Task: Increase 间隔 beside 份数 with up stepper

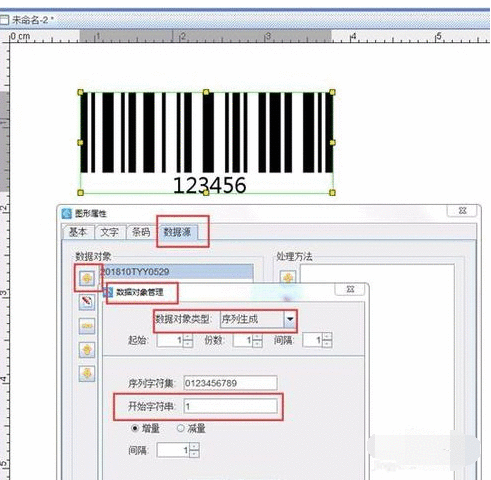Action: [327, 337]
